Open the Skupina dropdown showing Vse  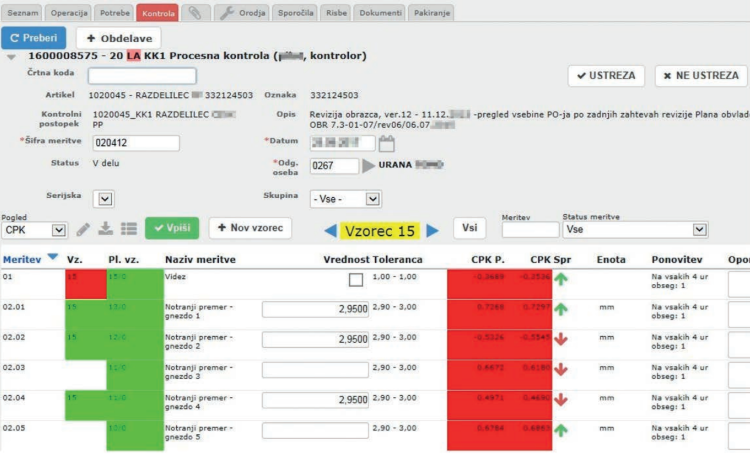[345, 199]
